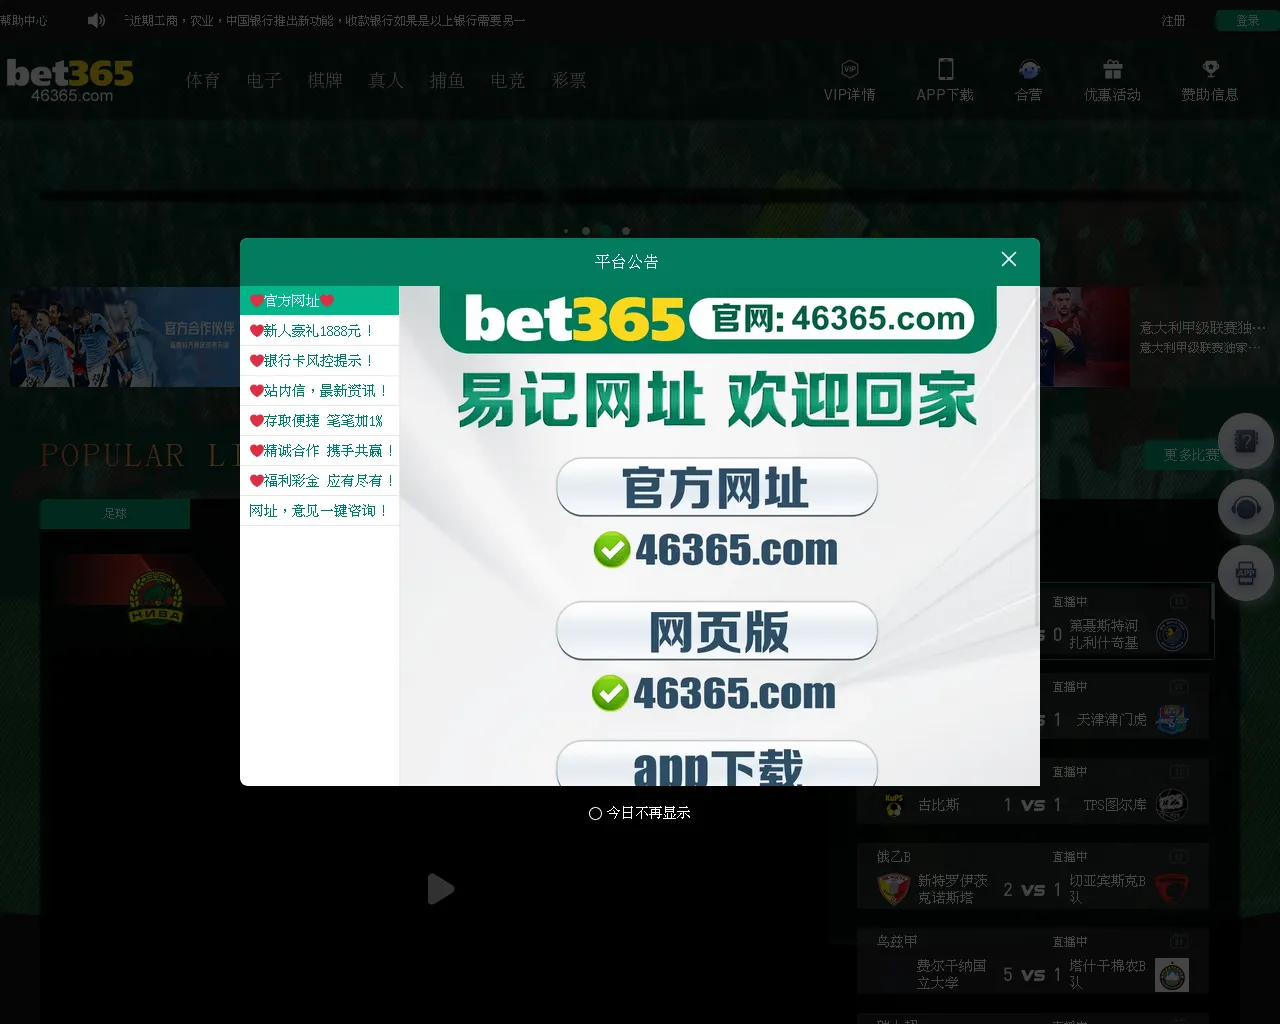Click the 切亚宾斯克B队 team logo
The width and height of the screenshot is (1280, 1024).
click(1172, 889)
